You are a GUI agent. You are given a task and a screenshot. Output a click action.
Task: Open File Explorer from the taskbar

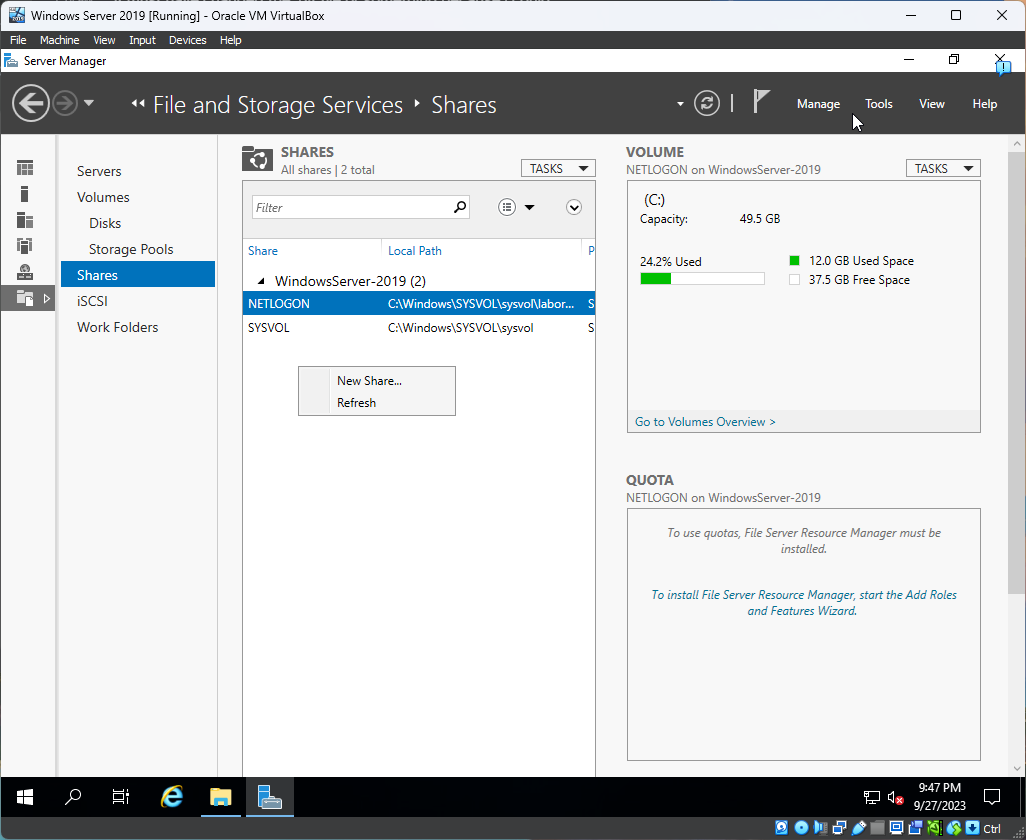(220, 797)
